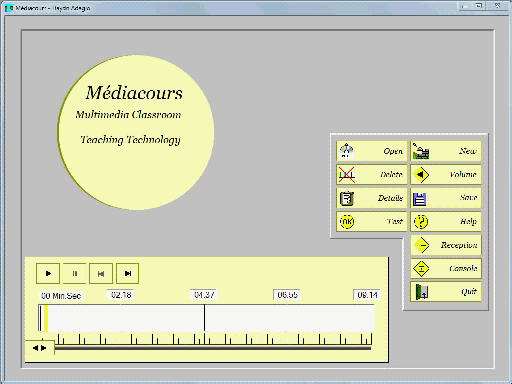Open Help question mark button

[x=446, y=221]
